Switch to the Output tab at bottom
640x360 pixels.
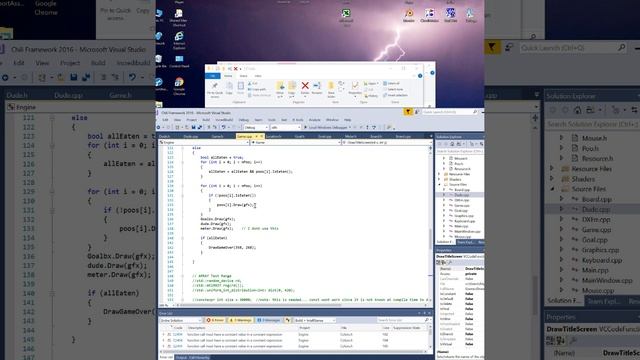tap(181, 358)
